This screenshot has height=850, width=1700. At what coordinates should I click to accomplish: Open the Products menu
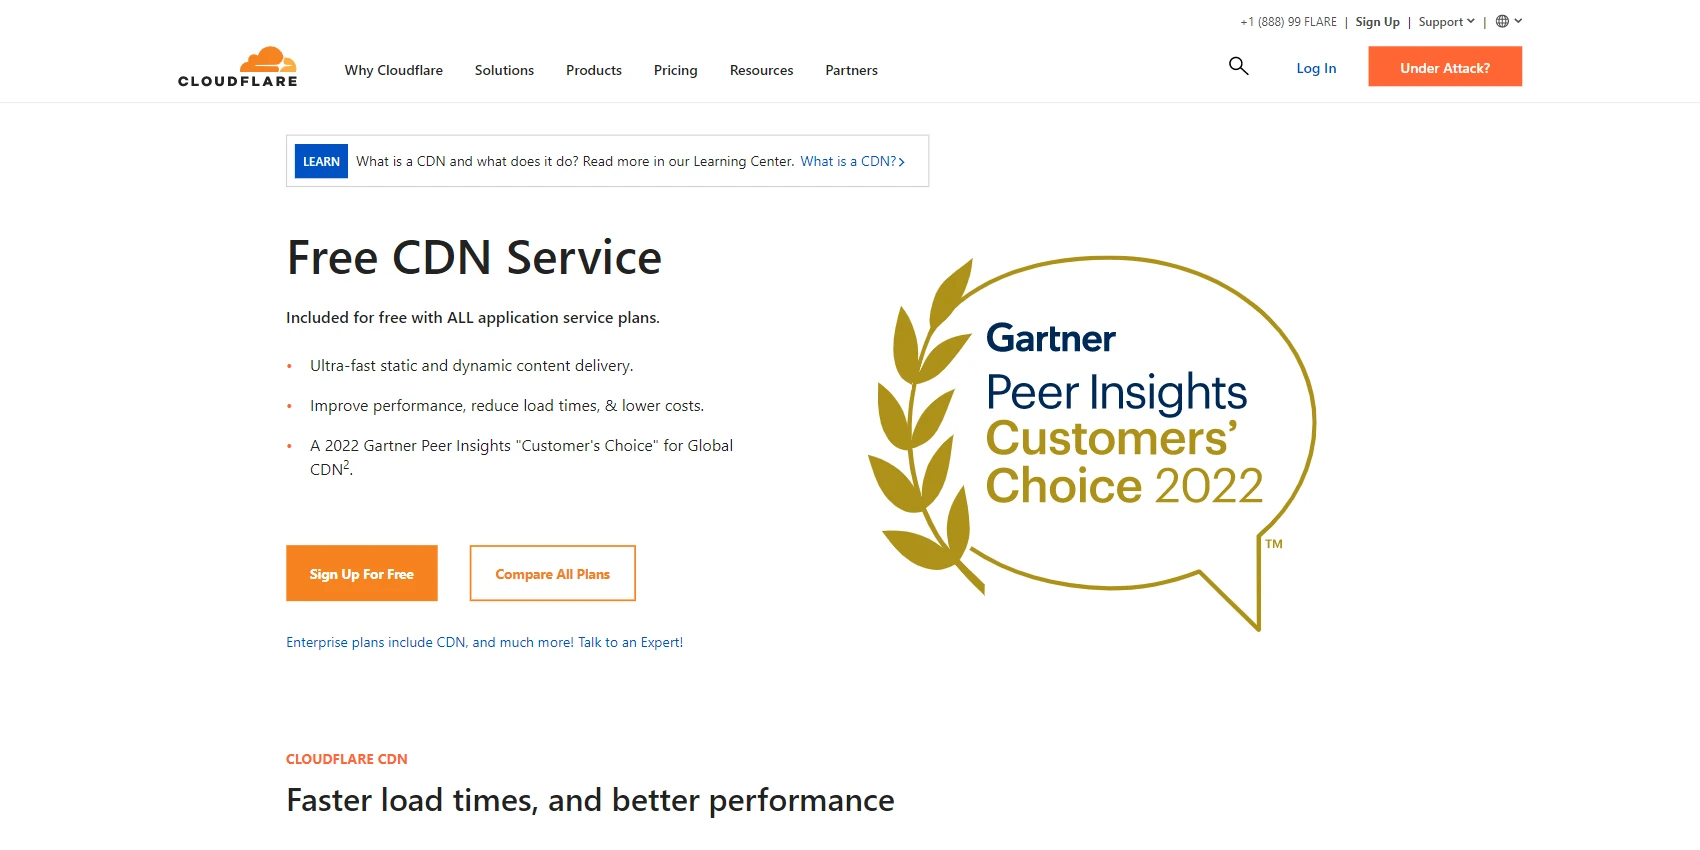[594, 70]
